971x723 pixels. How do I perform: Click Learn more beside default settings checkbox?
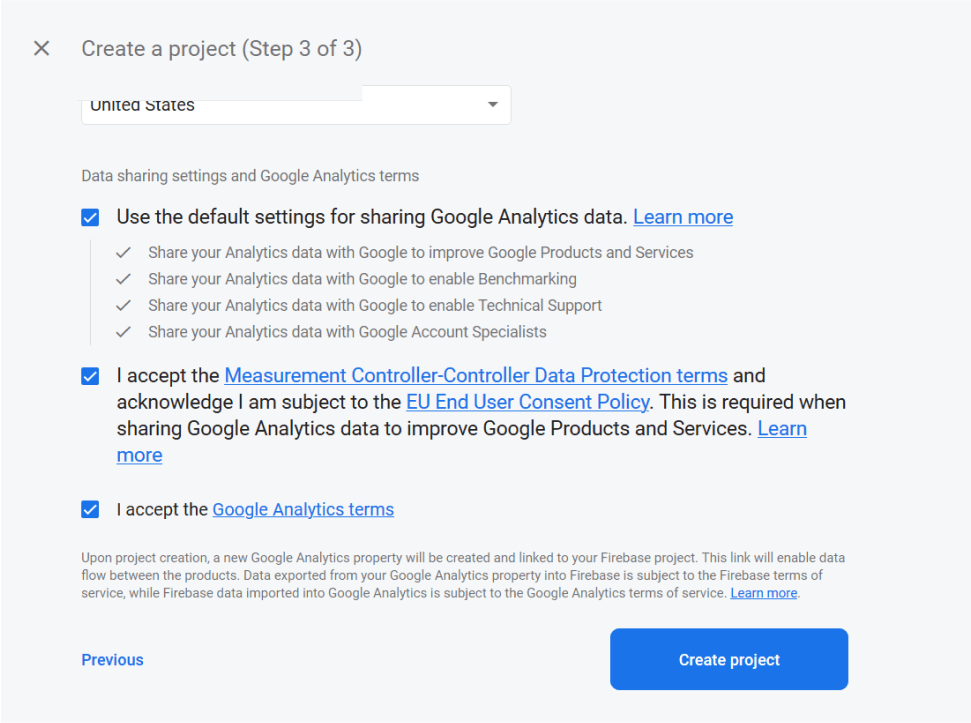pos(683,217)
